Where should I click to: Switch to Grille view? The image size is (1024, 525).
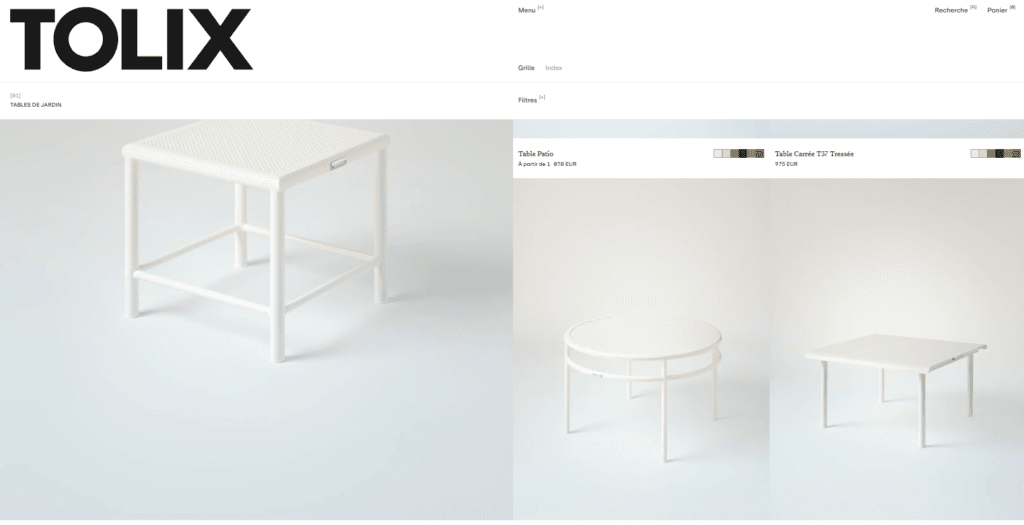pyautogui.click(x=526, y=68)
